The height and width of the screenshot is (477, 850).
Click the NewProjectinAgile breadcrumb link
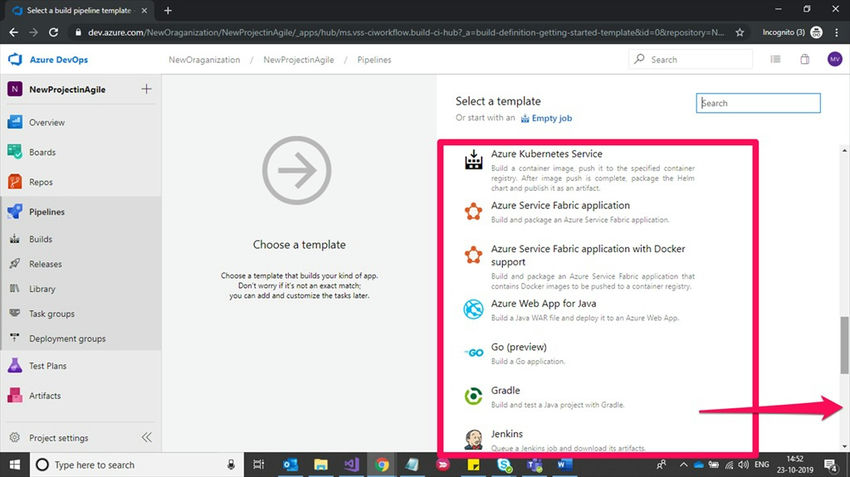pyautogui.click(x=299, y=60)
